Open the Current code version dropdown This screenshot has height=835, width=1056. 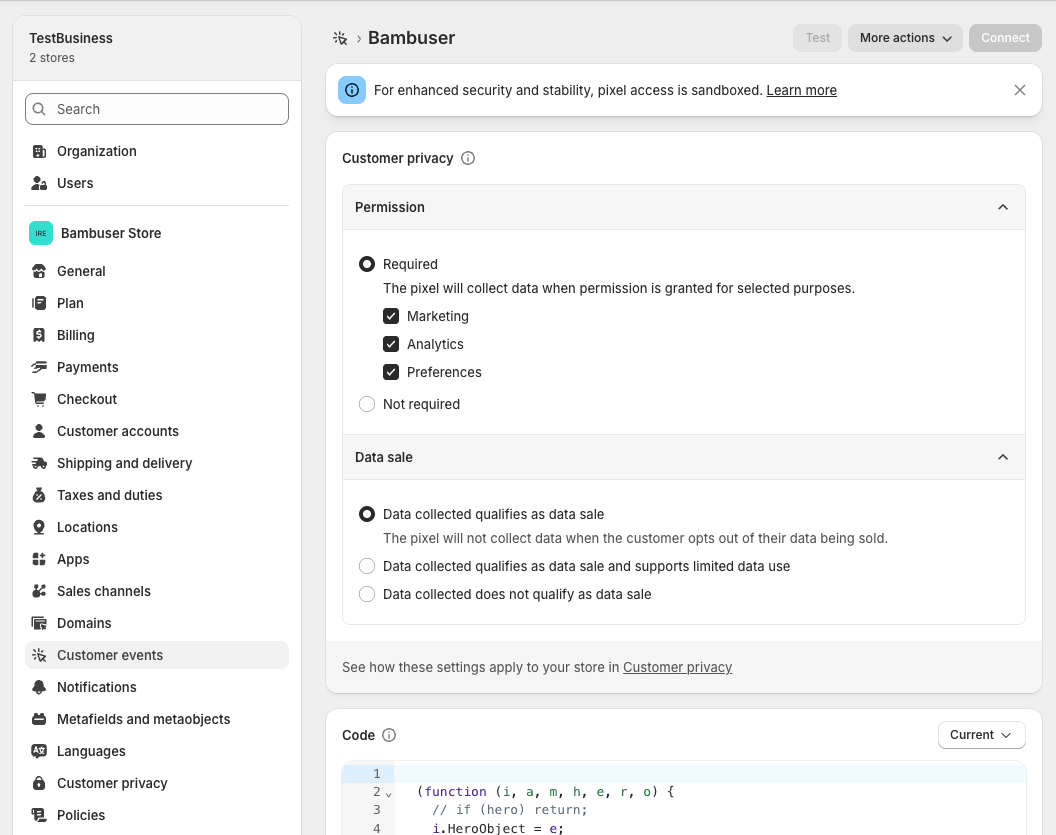click(x=981, y=735)
